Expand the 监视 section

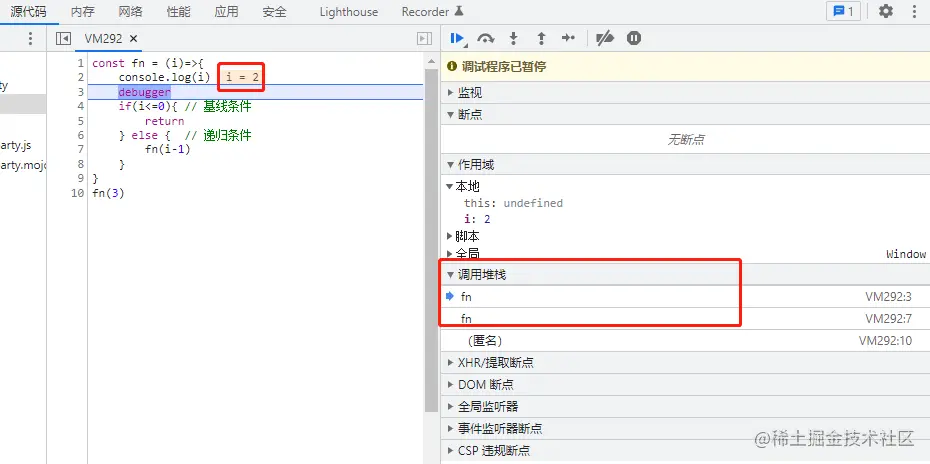pyautogui.click(x=686, y=93)
